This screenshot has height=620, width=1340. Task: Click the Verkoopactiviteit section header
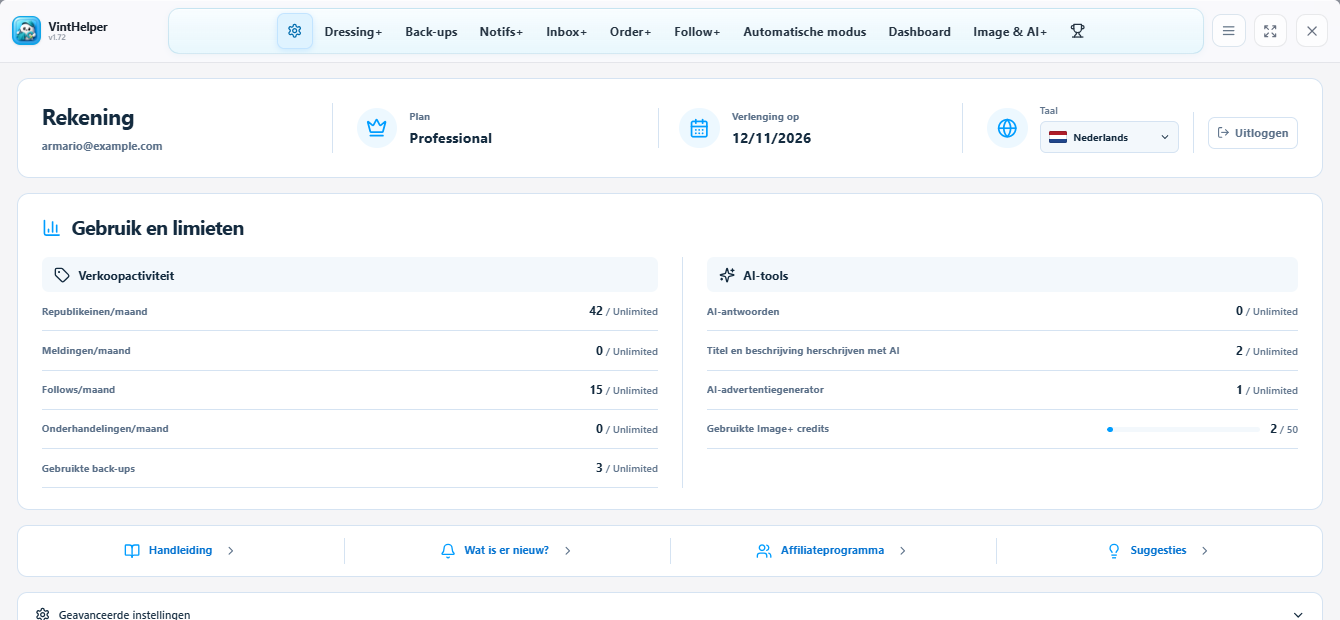click(x=350, y=275)
